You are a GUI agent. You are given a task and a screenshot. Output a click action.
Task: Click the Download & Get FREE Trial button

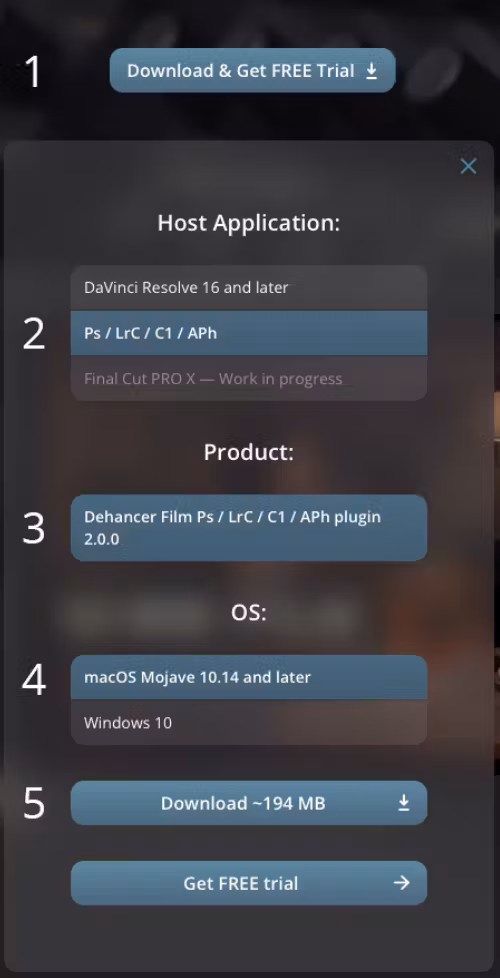(x=252, y=70)
